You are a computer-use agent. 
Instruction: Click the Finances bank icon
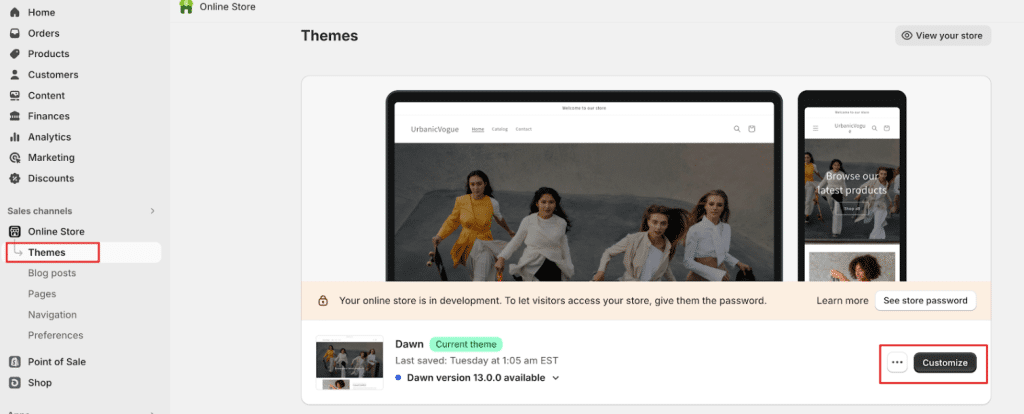point(15,116)
